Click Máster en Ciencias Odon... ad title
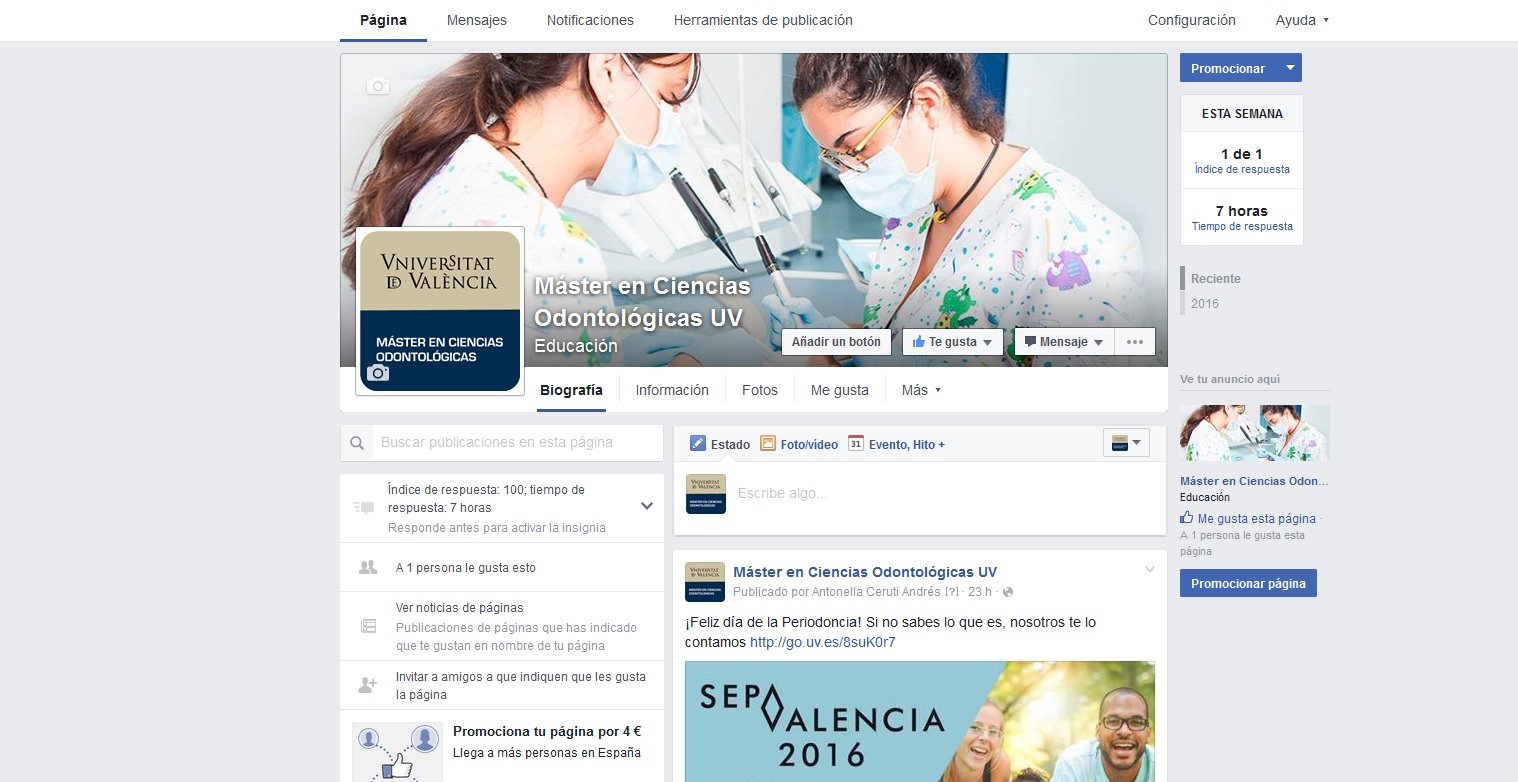 pyautogui.click(x=1254, y=481)
